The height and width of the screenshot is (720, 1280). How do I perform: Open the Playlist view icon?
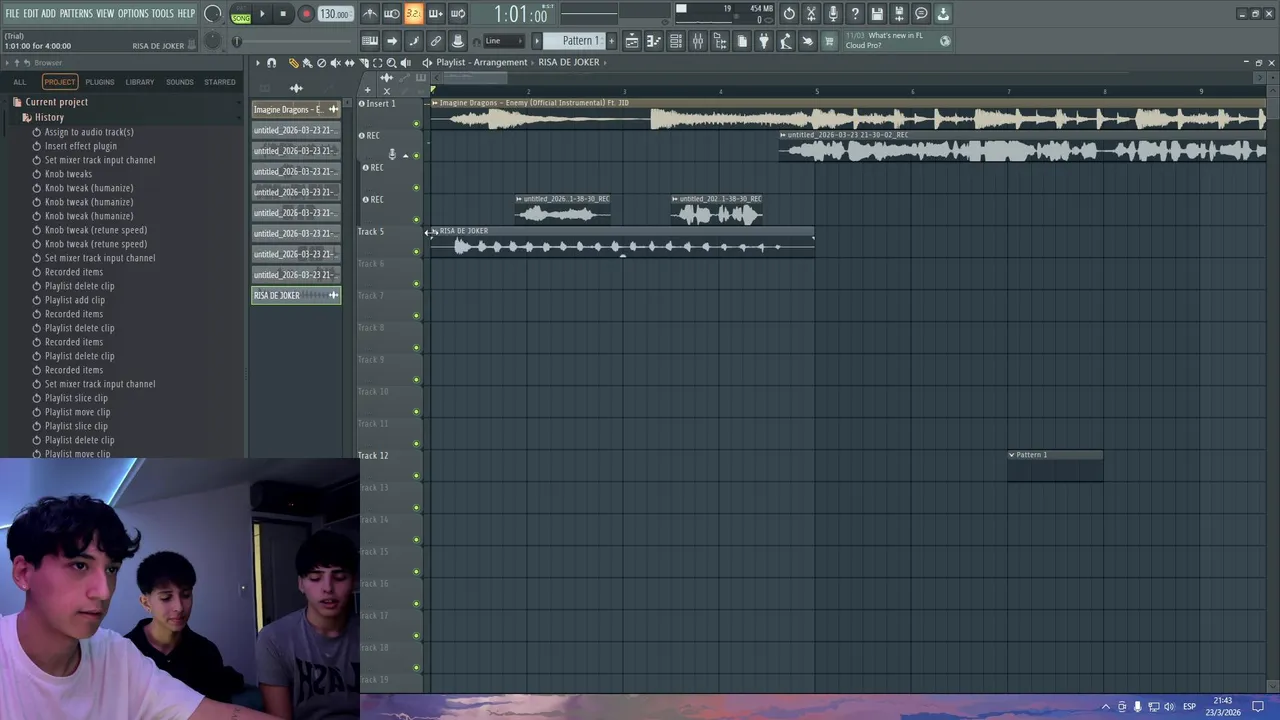(x=632, y=41)
